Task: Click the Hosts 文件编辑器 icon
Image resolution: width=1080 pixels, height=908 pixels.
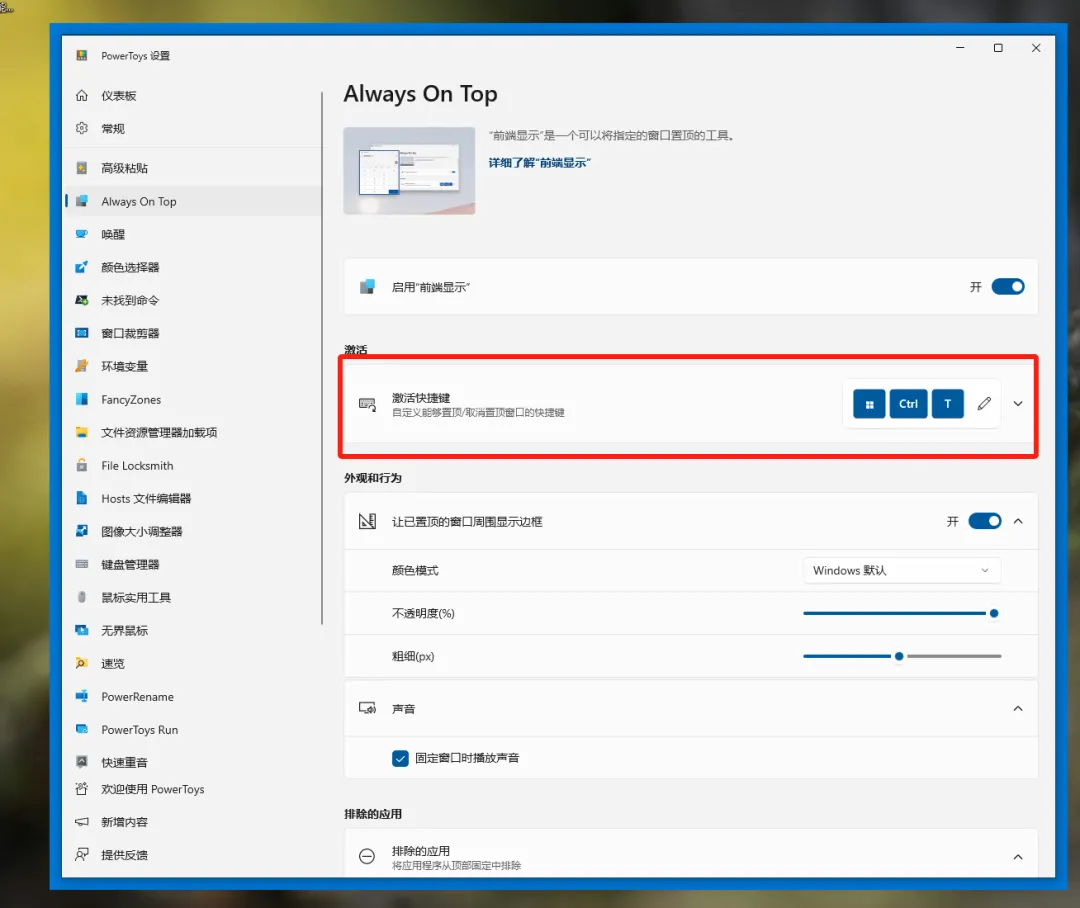Action: pyautogui.click(x=81, y=498)
